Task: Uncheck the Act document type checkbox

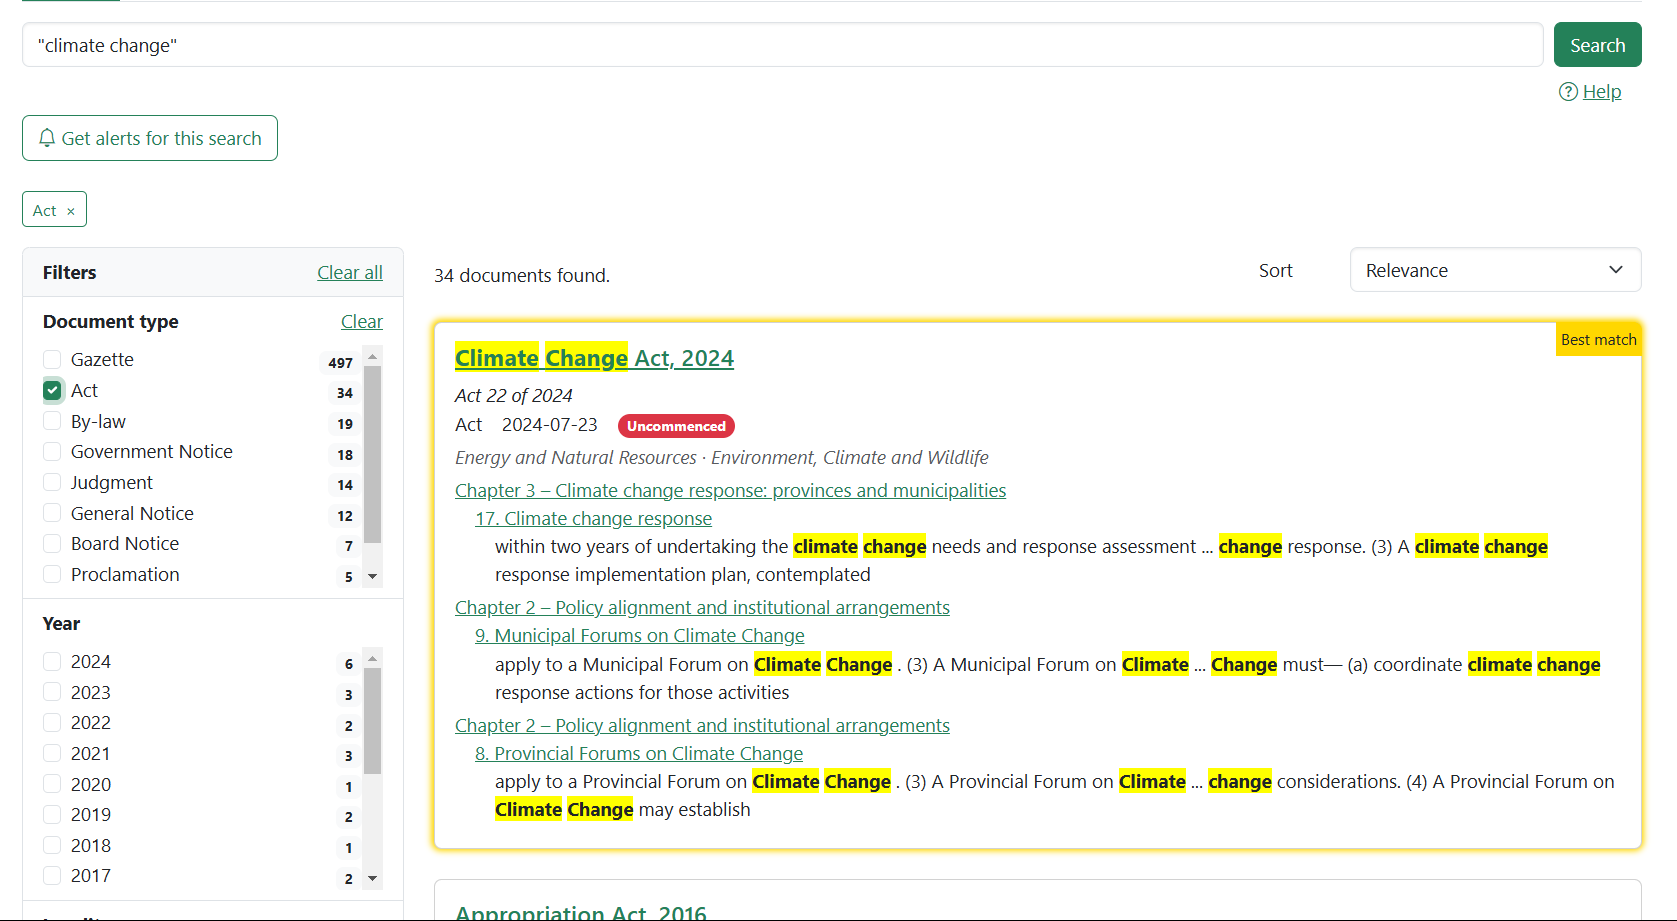Action: [x=53, y=391]
